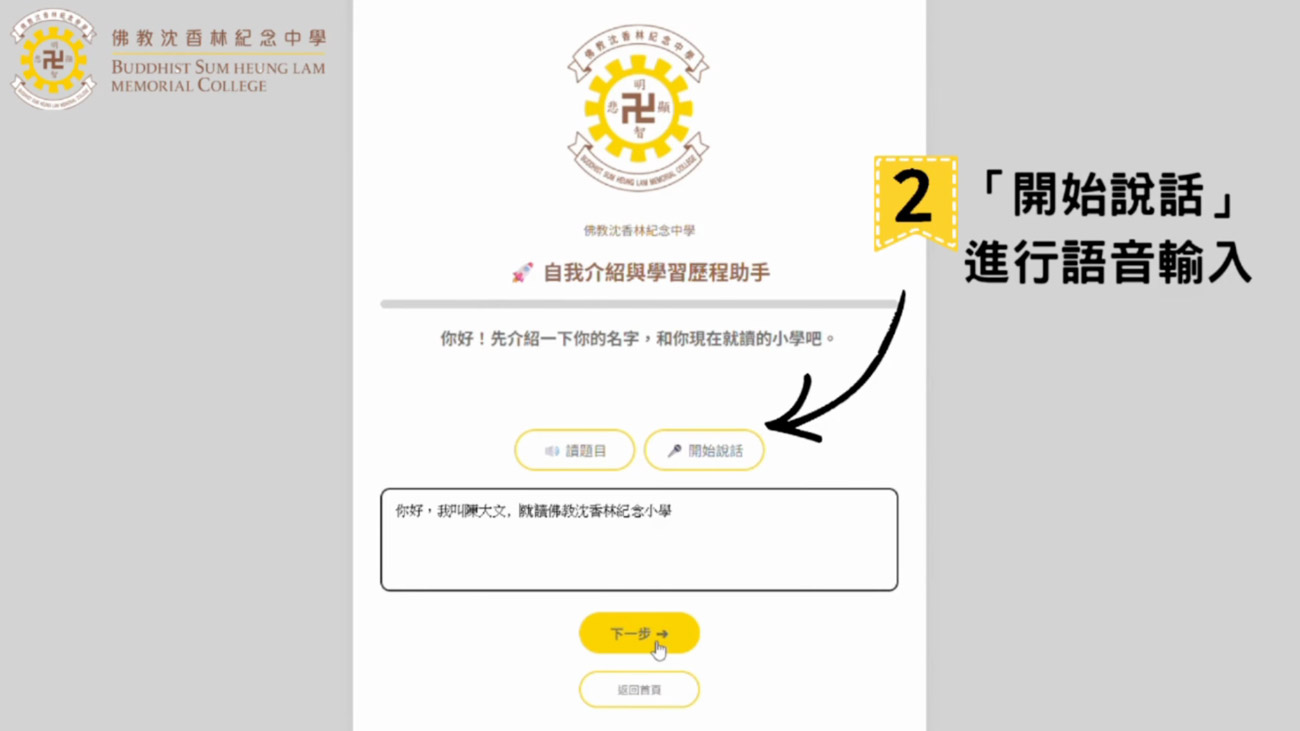The height and width of the screenshot is (731, 1300).
Task: Go to the next step via 下一步
Action: coord(639,634)
